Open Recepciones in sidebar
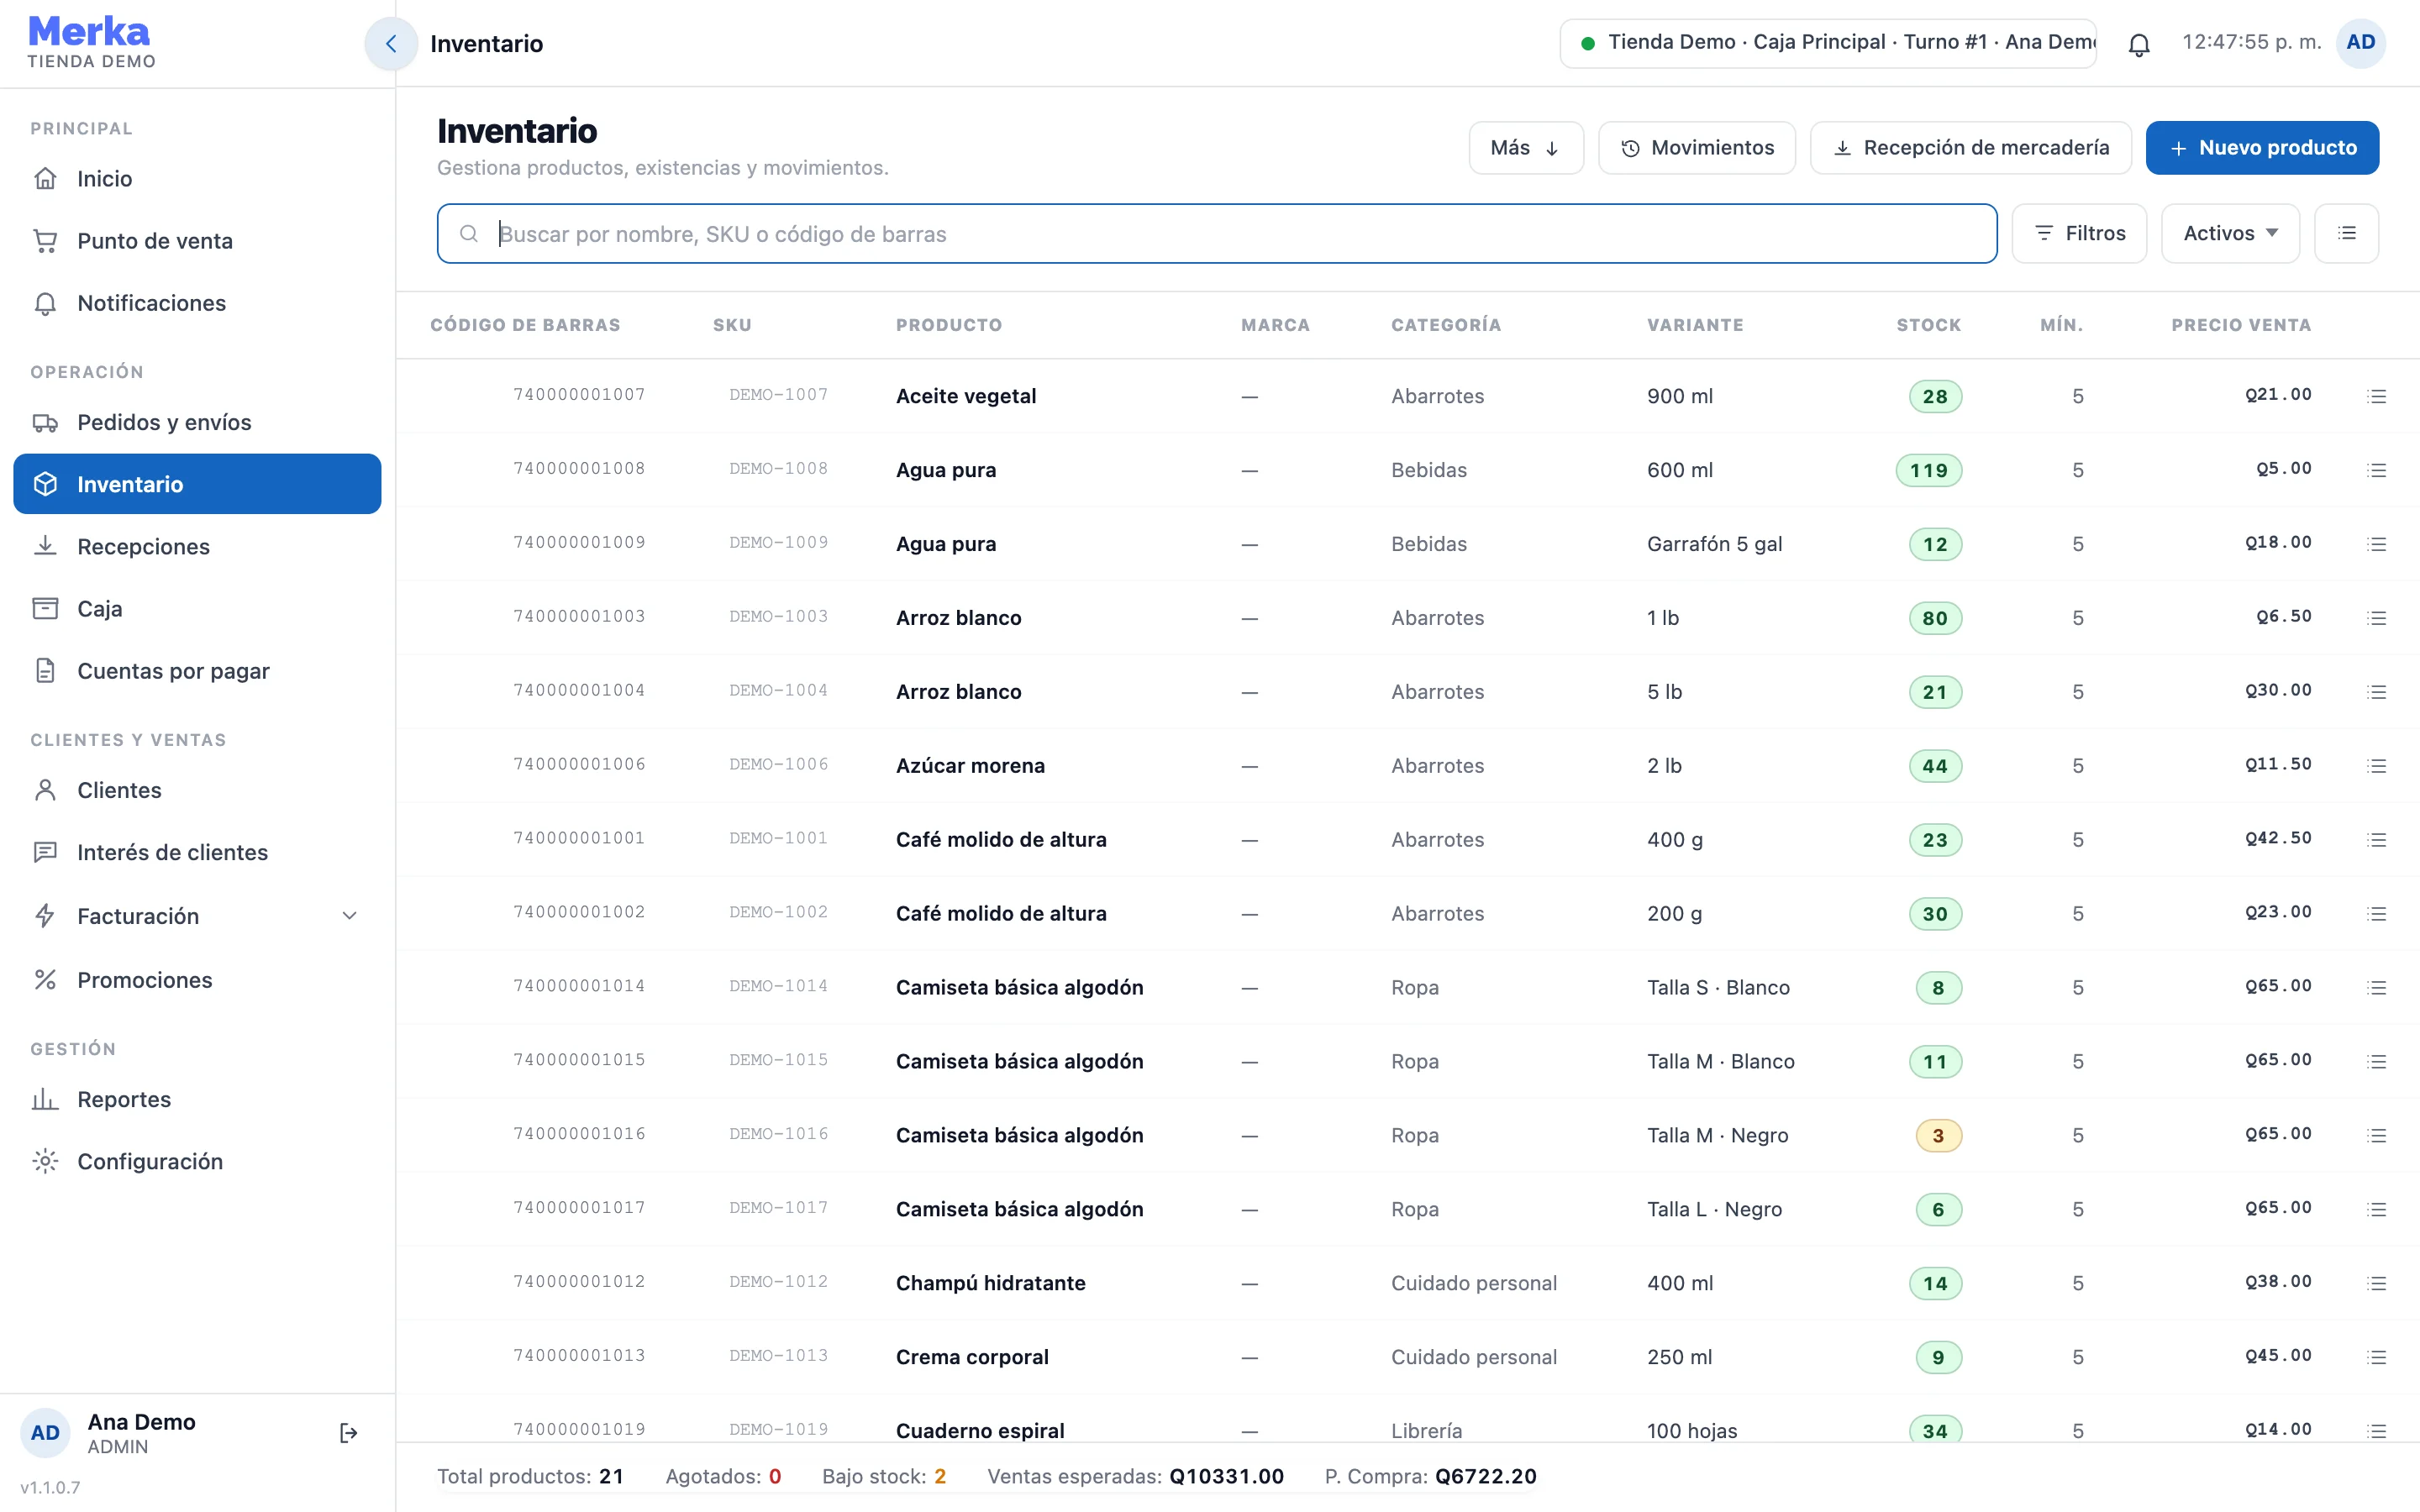Screen dimensions: 2420x1512 coord(197,547)
